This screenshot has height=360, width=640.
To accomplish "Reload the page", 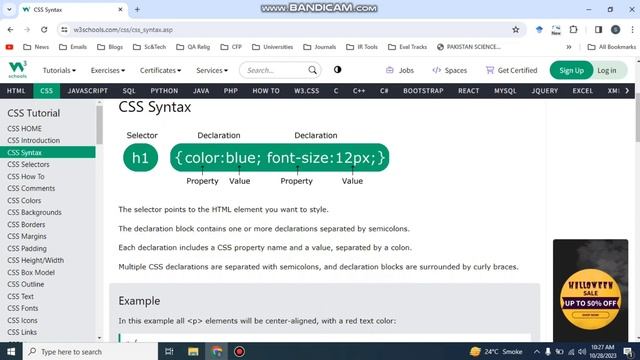I will [44, 29].
